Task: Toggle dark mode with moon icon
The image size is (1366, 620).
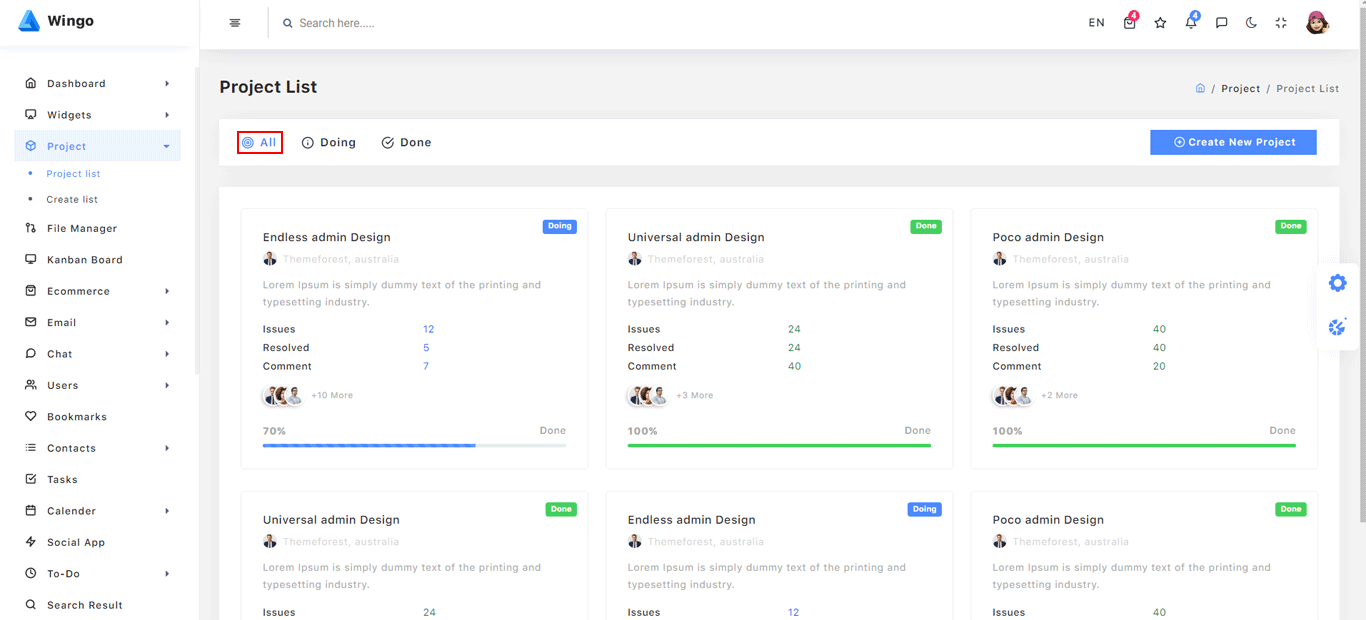Action: (1251, 23)
